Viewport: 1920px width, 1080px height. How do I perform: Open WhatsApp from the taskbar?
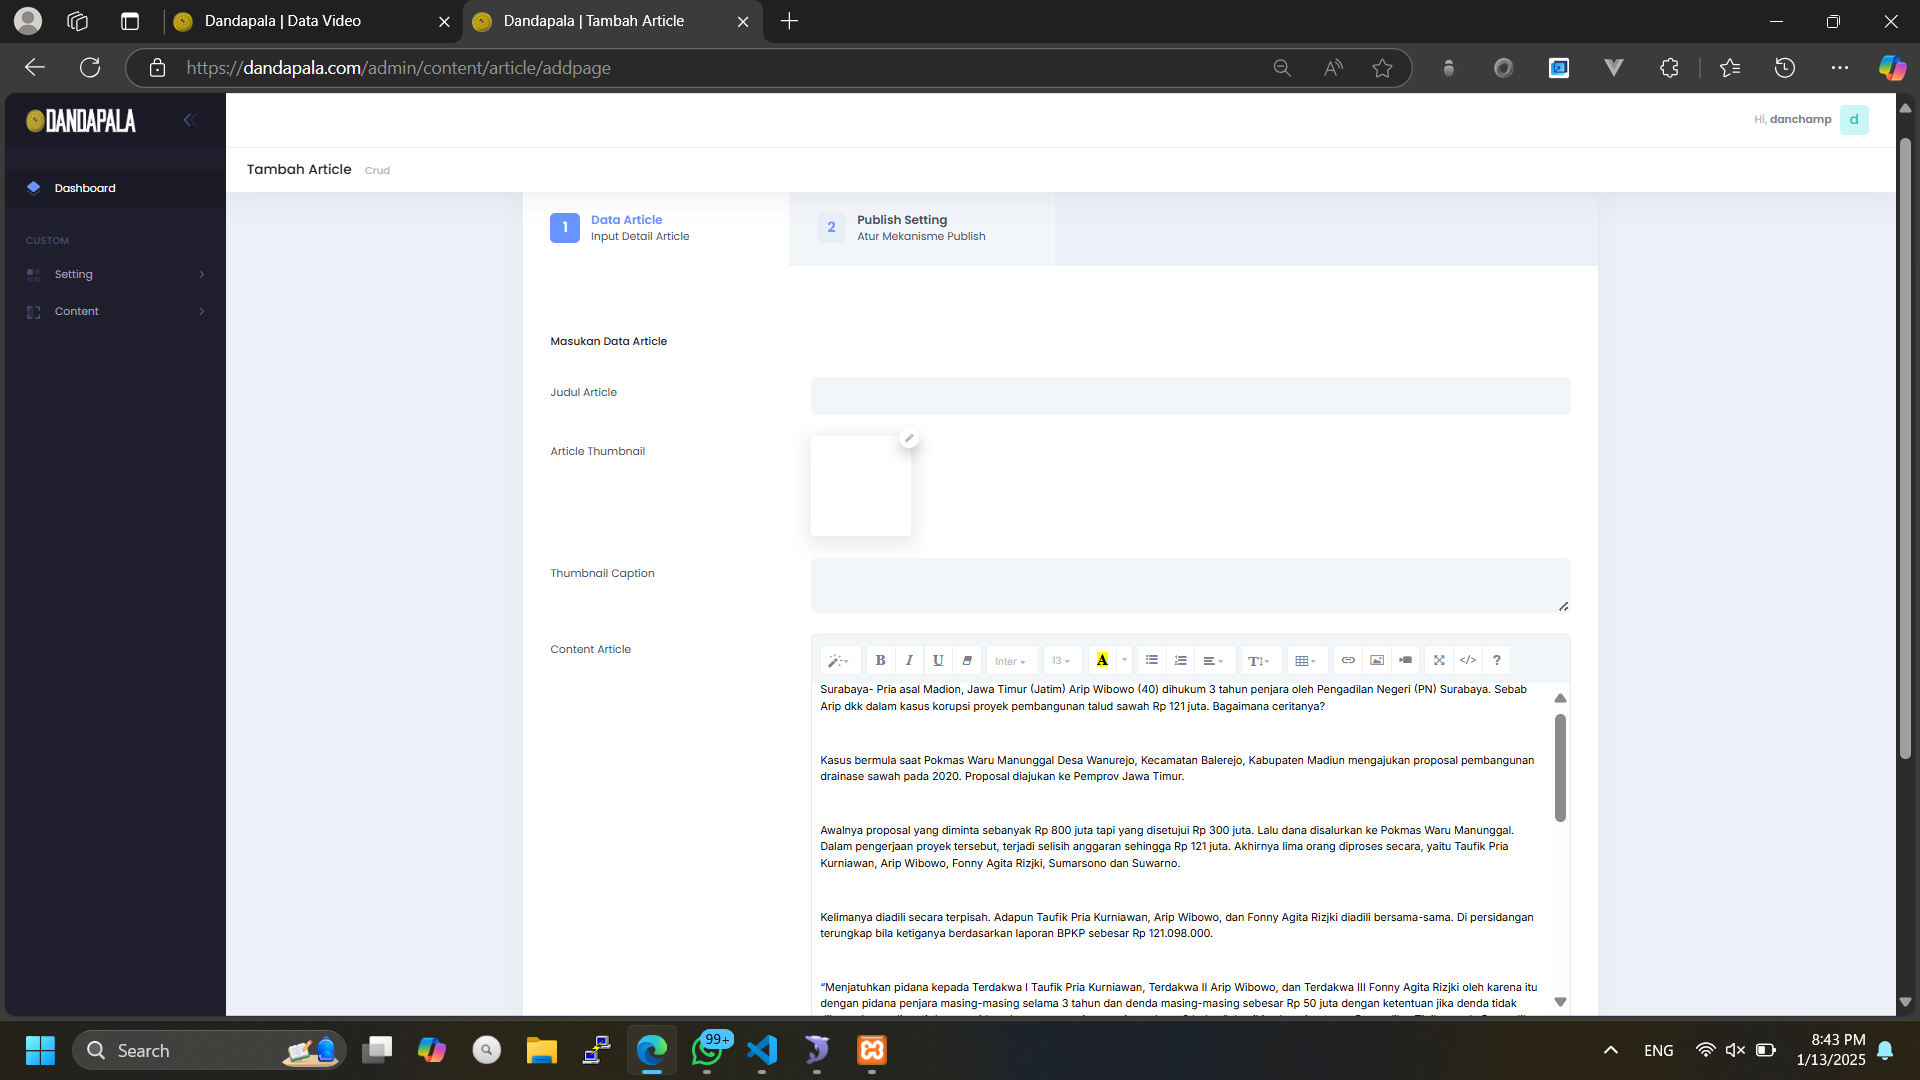coord(707,1051)
